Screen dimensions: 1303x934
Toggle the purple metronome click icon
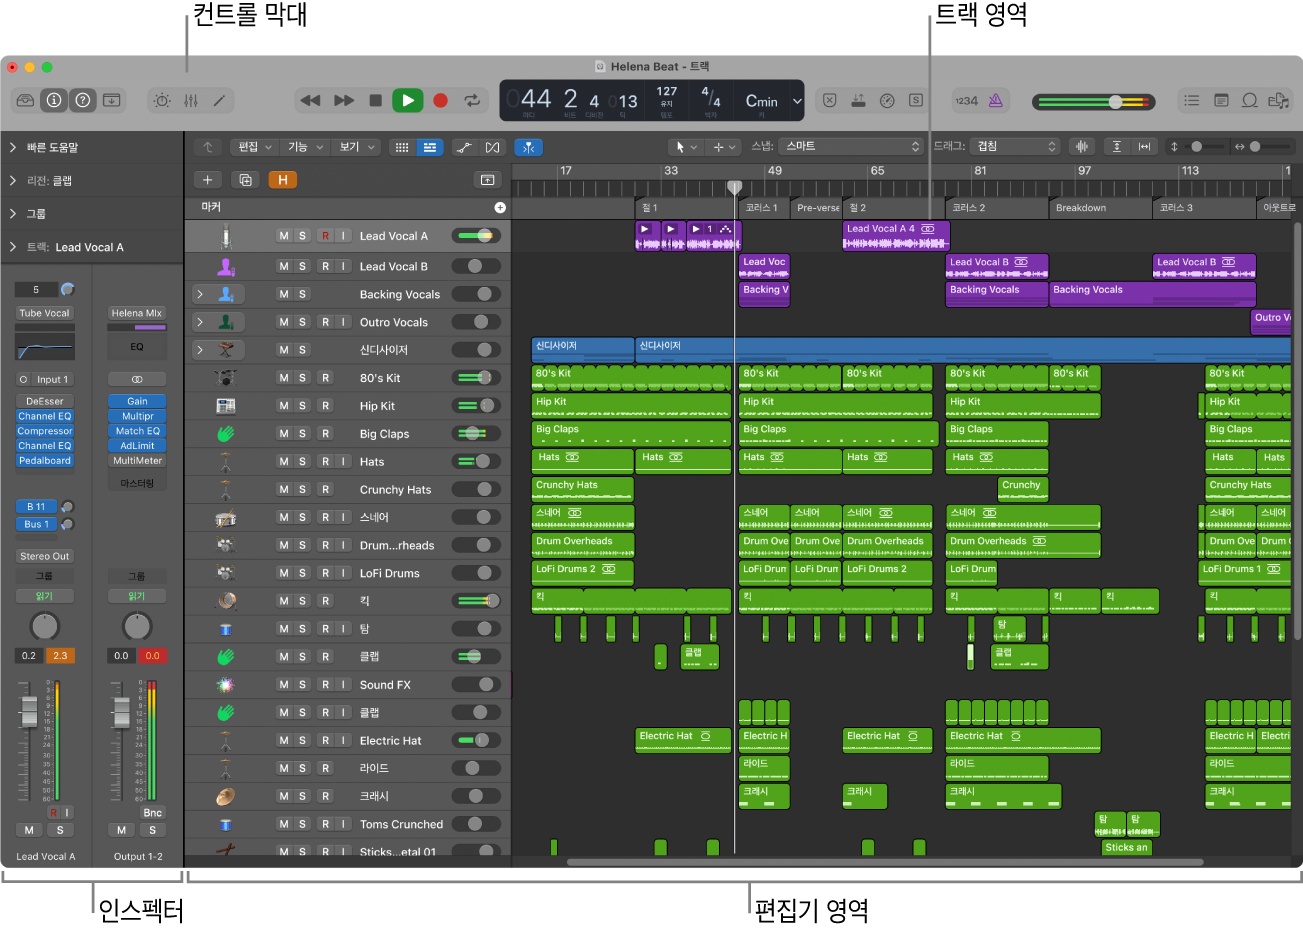tap(995, 100)
